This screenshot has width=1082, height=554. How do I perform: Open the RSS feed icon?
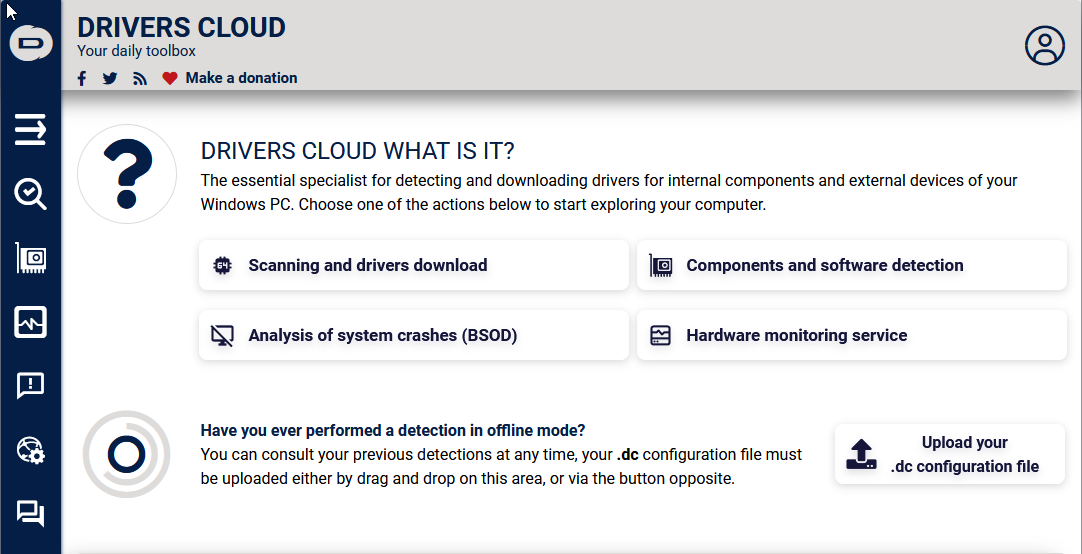pos(140,78)
